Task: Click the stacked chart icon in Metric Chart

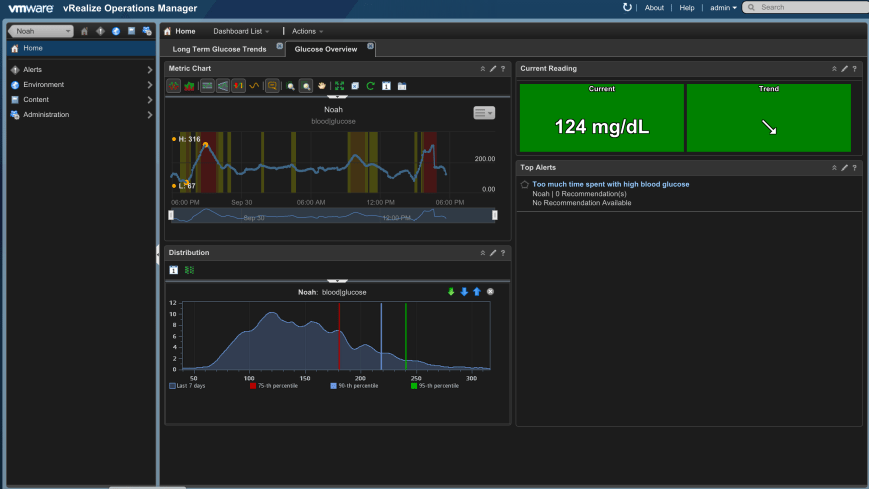Action: click(x=190, y=86)
